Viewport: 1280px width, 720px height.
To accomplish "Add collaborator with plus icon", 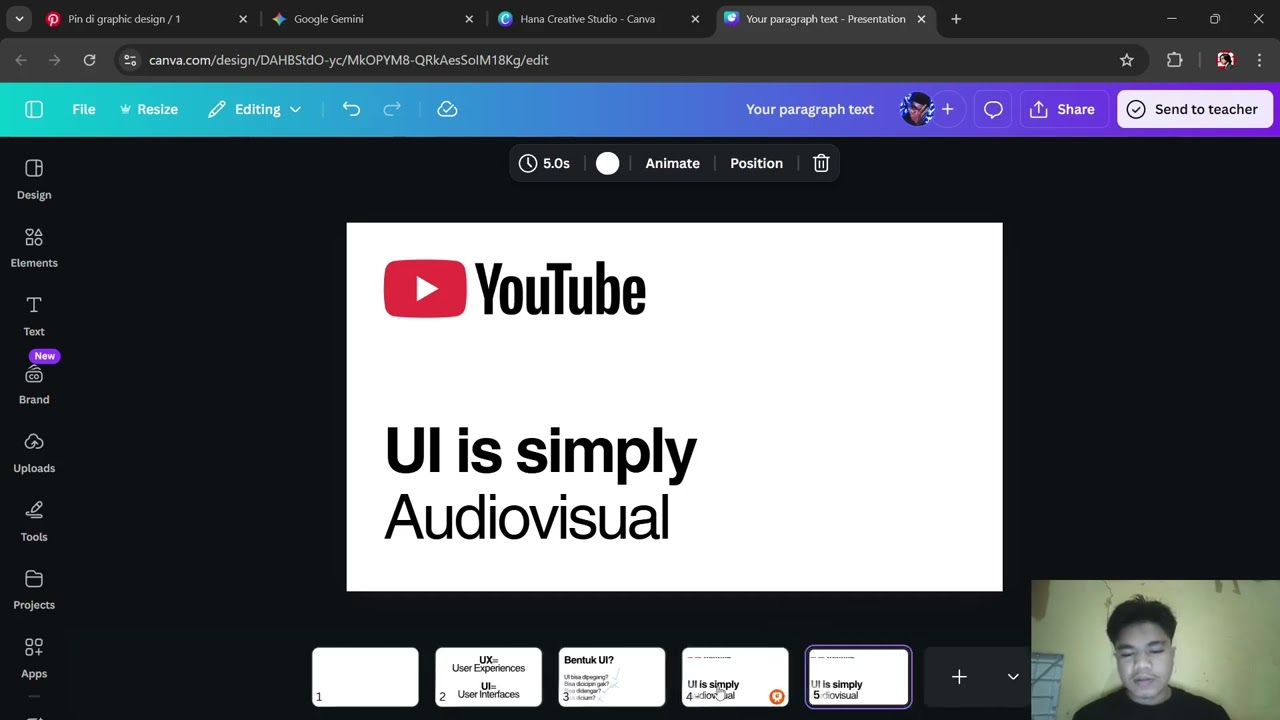I will (x=947, y=109).
